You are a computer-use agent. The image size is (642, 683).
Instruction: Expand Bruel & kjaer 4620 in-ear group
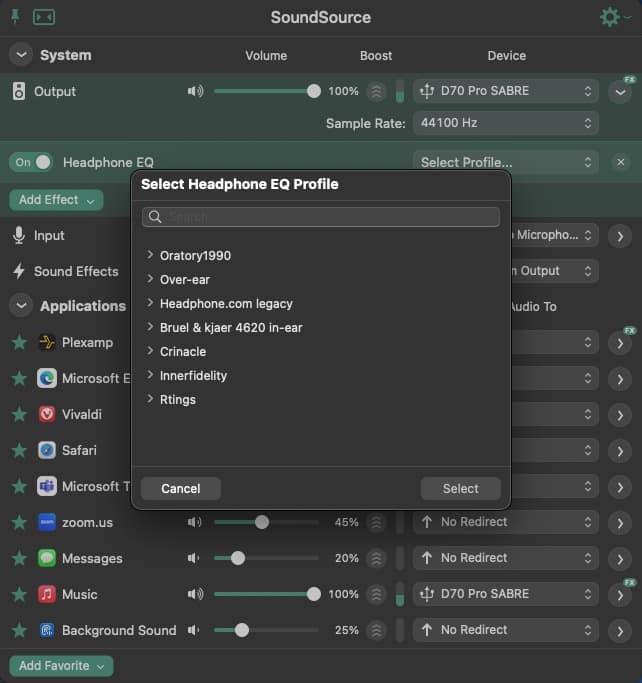point(150,327)
